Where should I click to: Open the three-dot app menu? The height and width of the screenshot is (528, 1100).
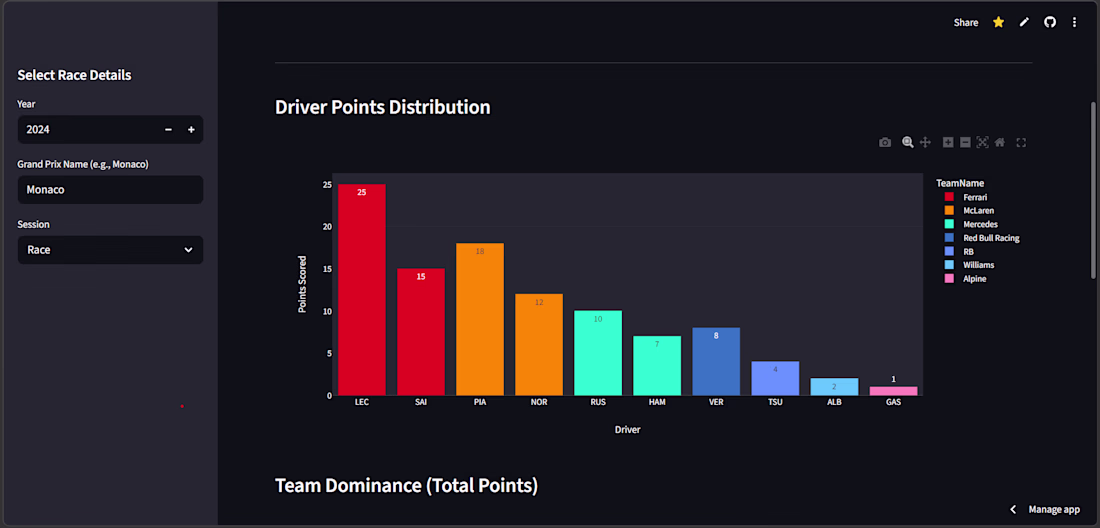pyautogui.click(x=1074, y=22)
